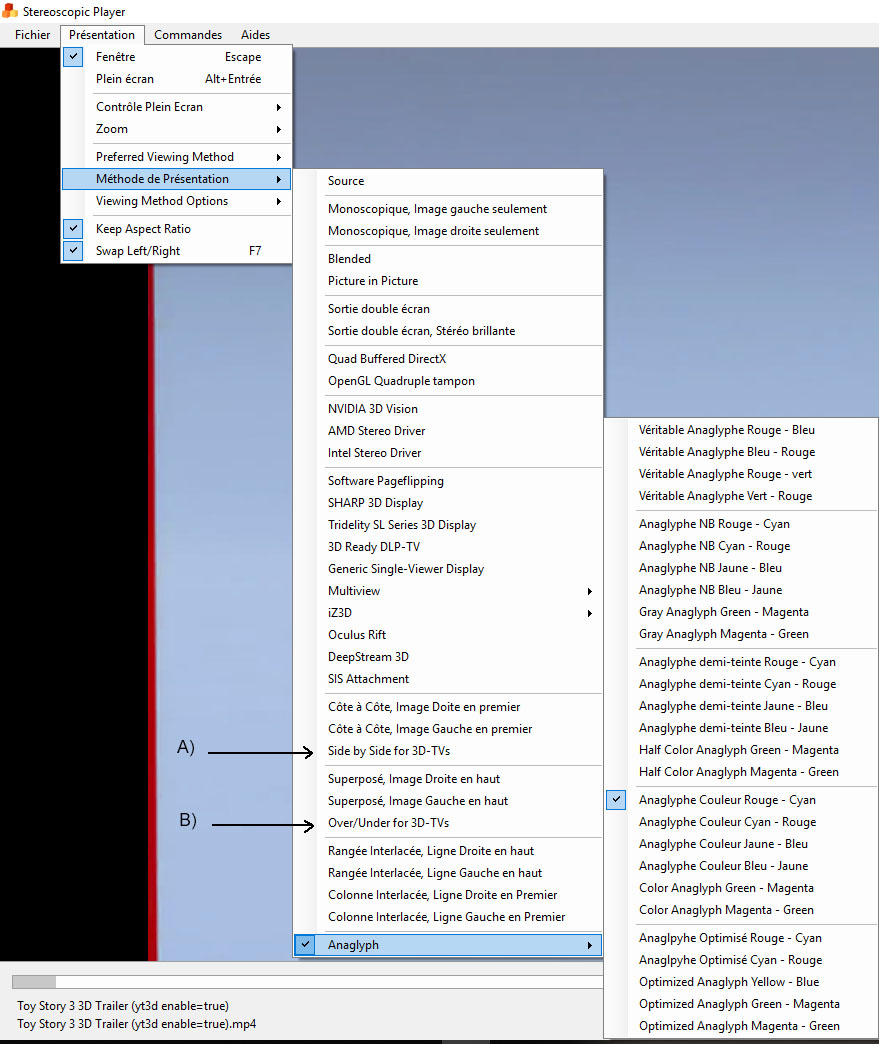Select Fenêtre windowed mode
Viewport: 879px width, 1044px height.
click(115, 57)
